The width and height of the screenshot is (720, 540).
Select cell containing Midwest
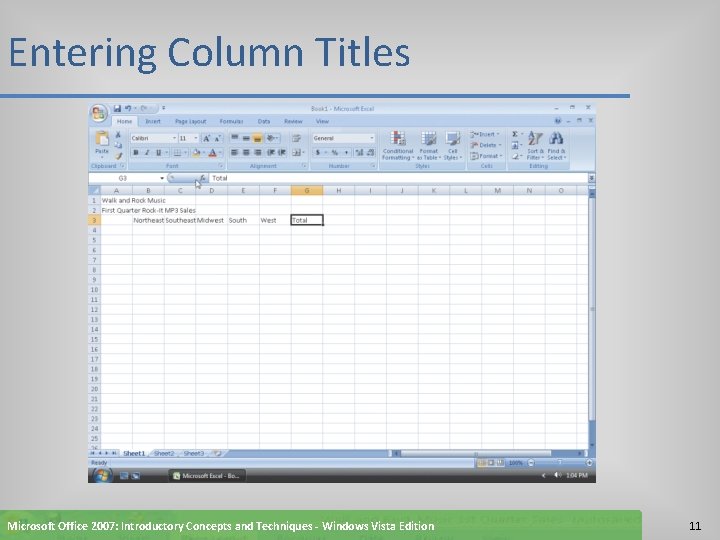click(211, 220)
